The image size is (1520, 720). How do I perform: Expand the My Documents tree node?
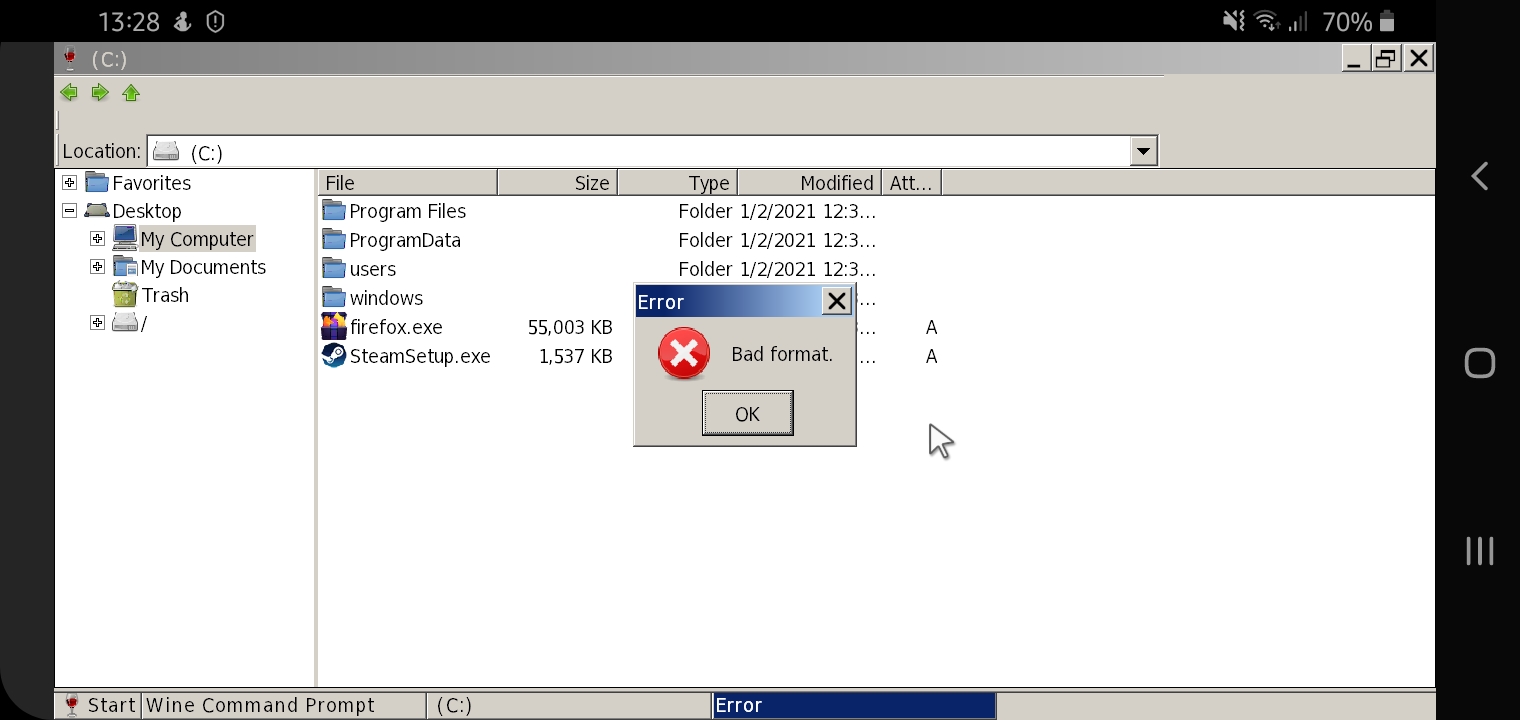(97, 266)
